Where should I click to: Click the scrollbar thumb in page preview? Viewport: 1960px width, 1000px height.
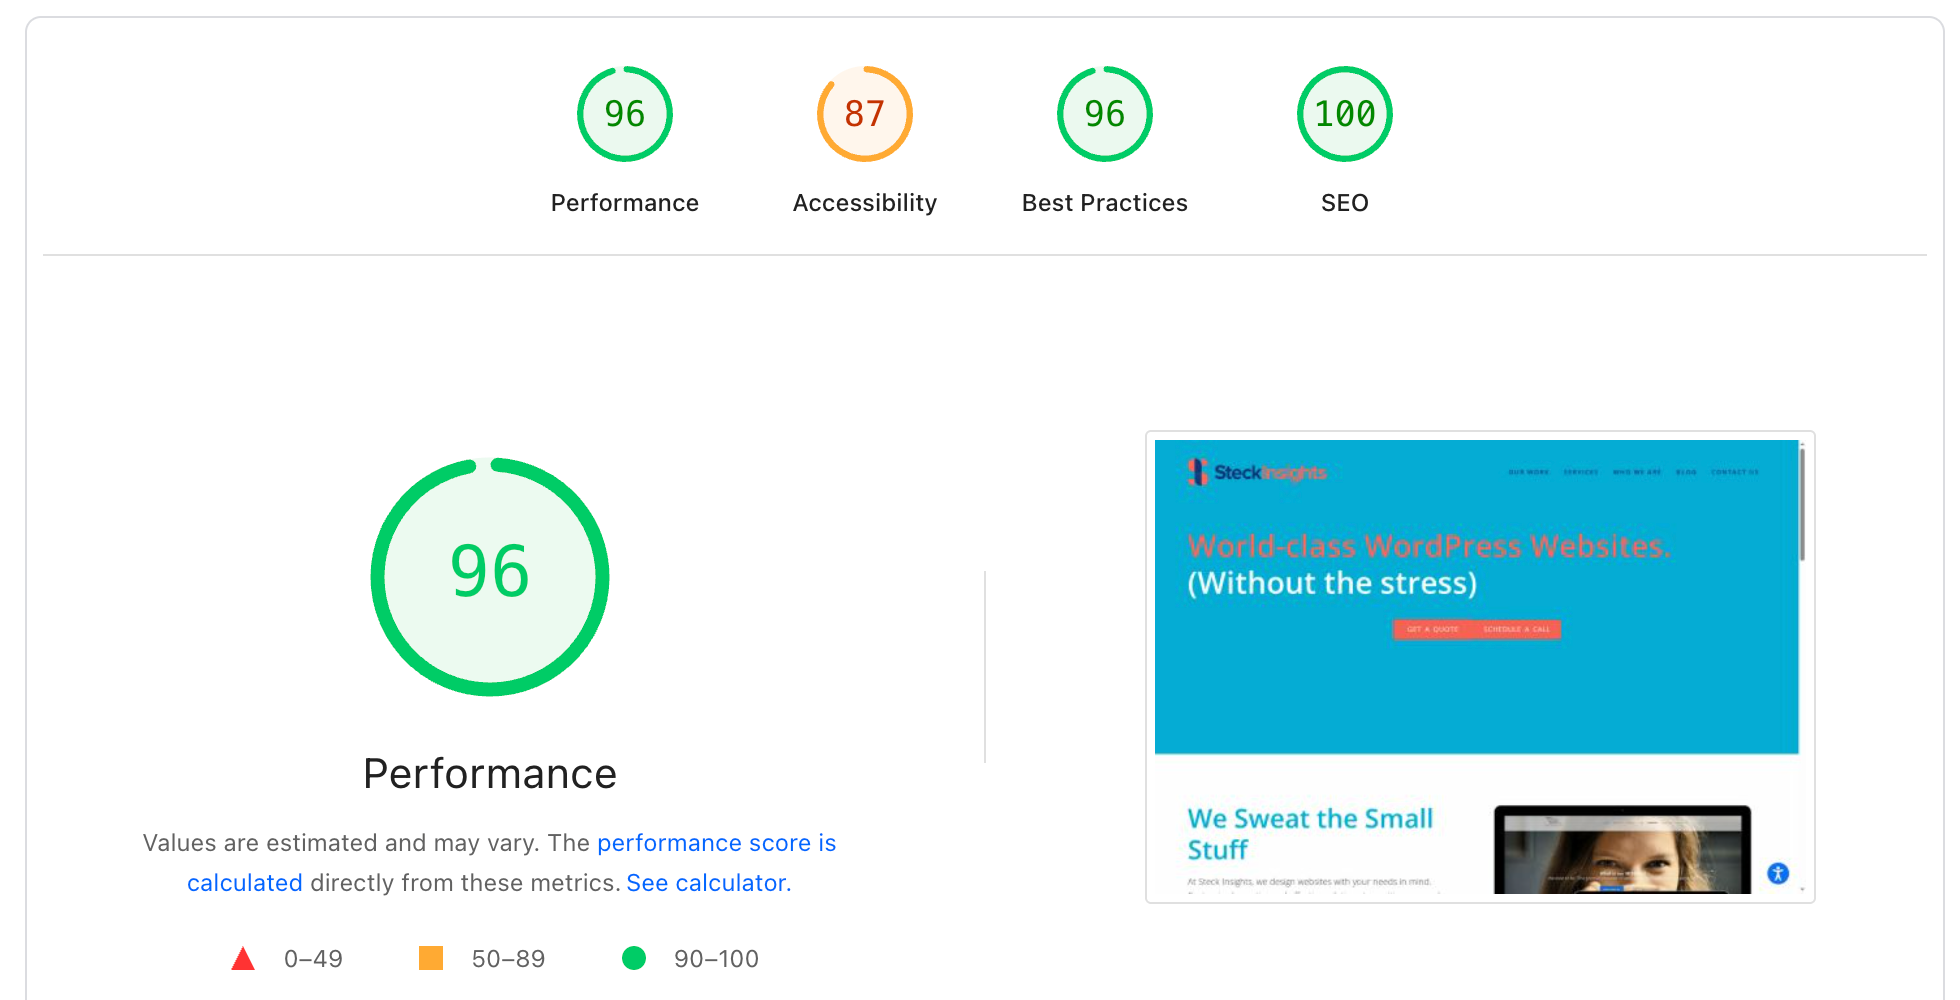1802,505
